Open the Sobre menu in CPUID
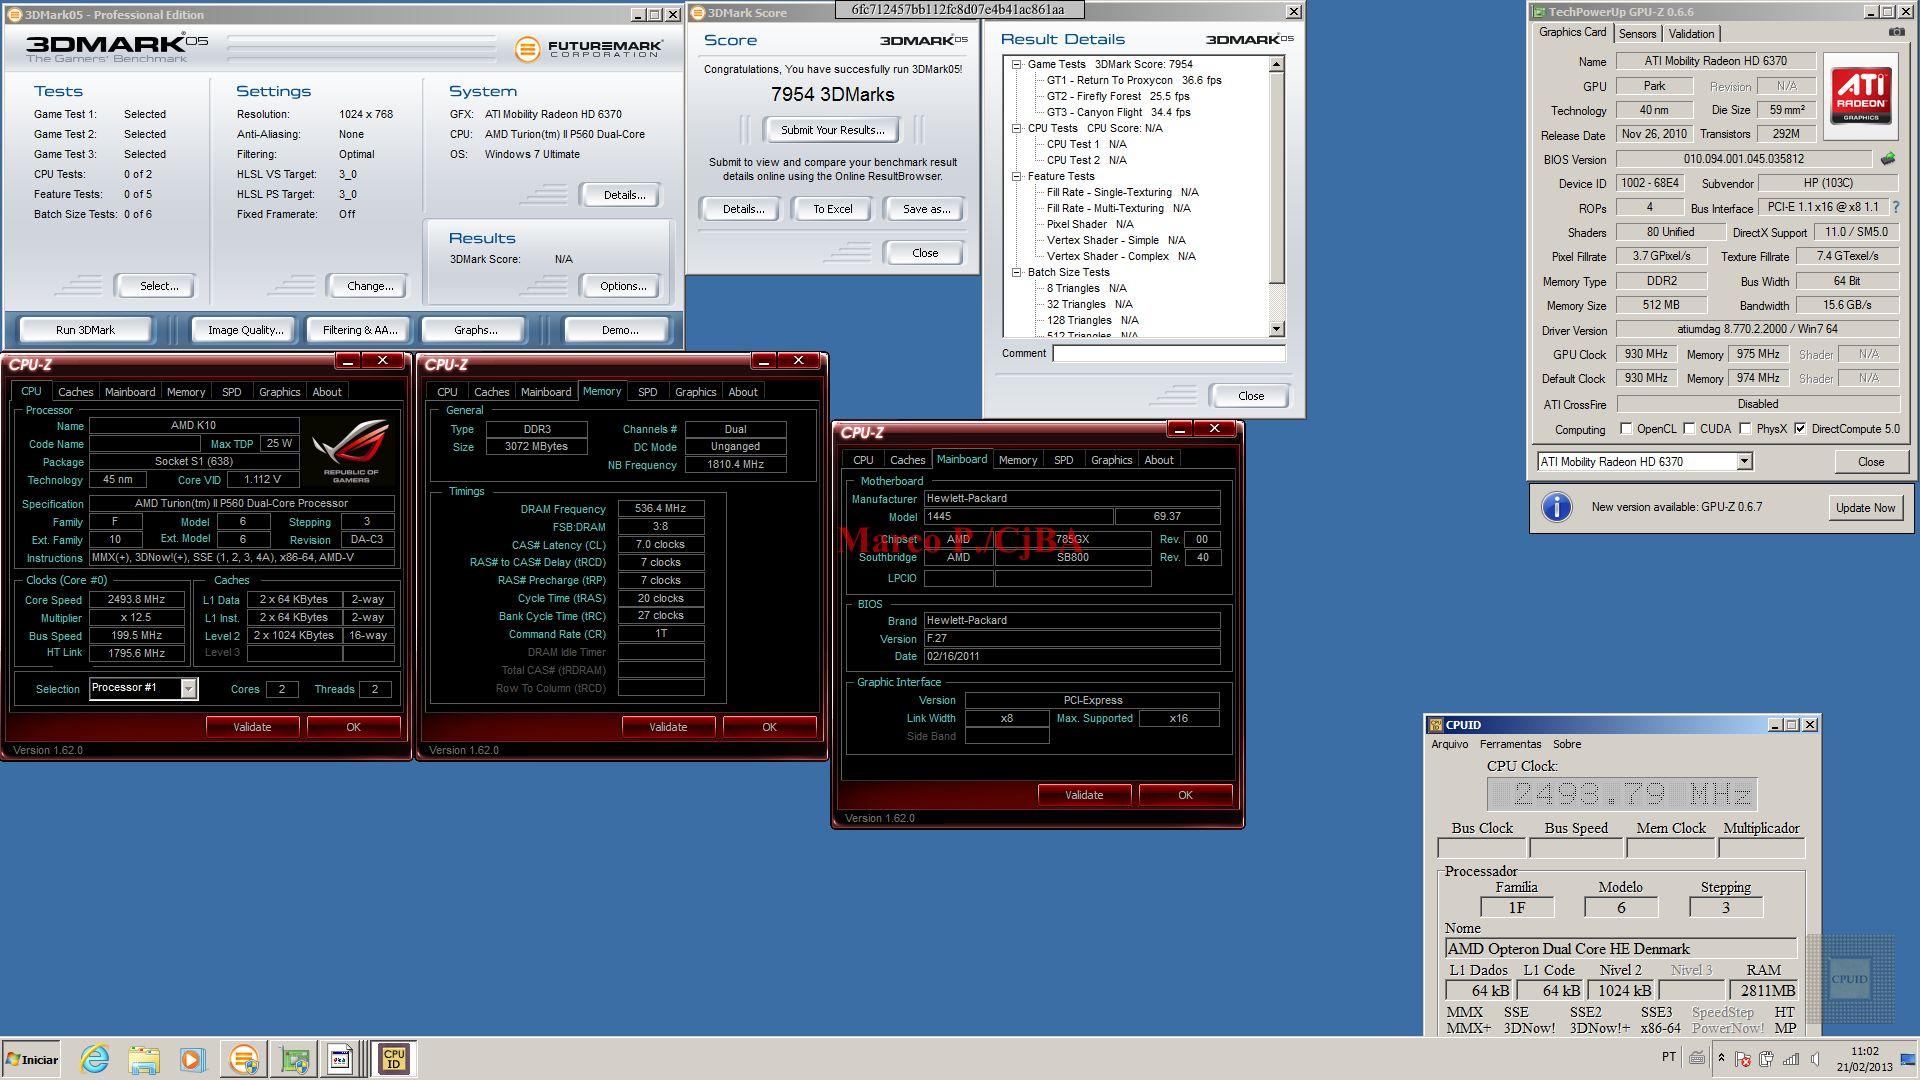The height and width of the screenshot is (1080, 1920). tap(1566, 744)
